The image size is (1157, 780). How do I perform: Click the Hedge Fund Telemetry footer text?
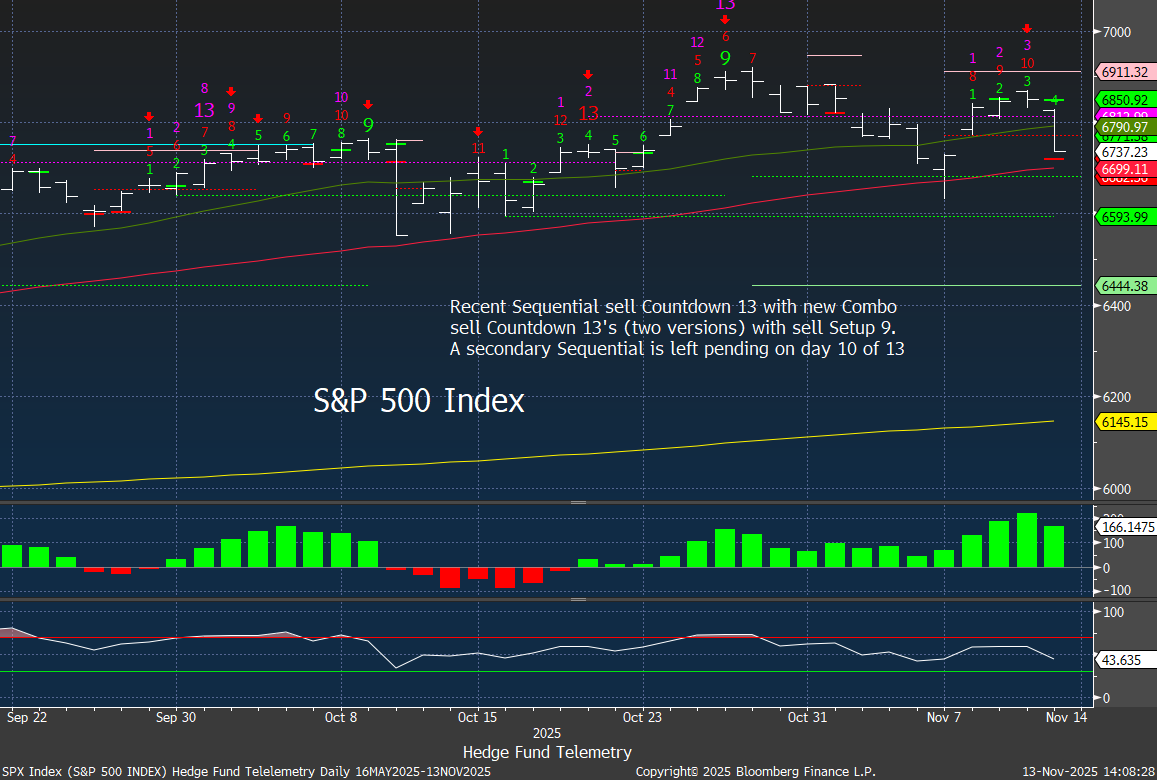click(547, 751)
